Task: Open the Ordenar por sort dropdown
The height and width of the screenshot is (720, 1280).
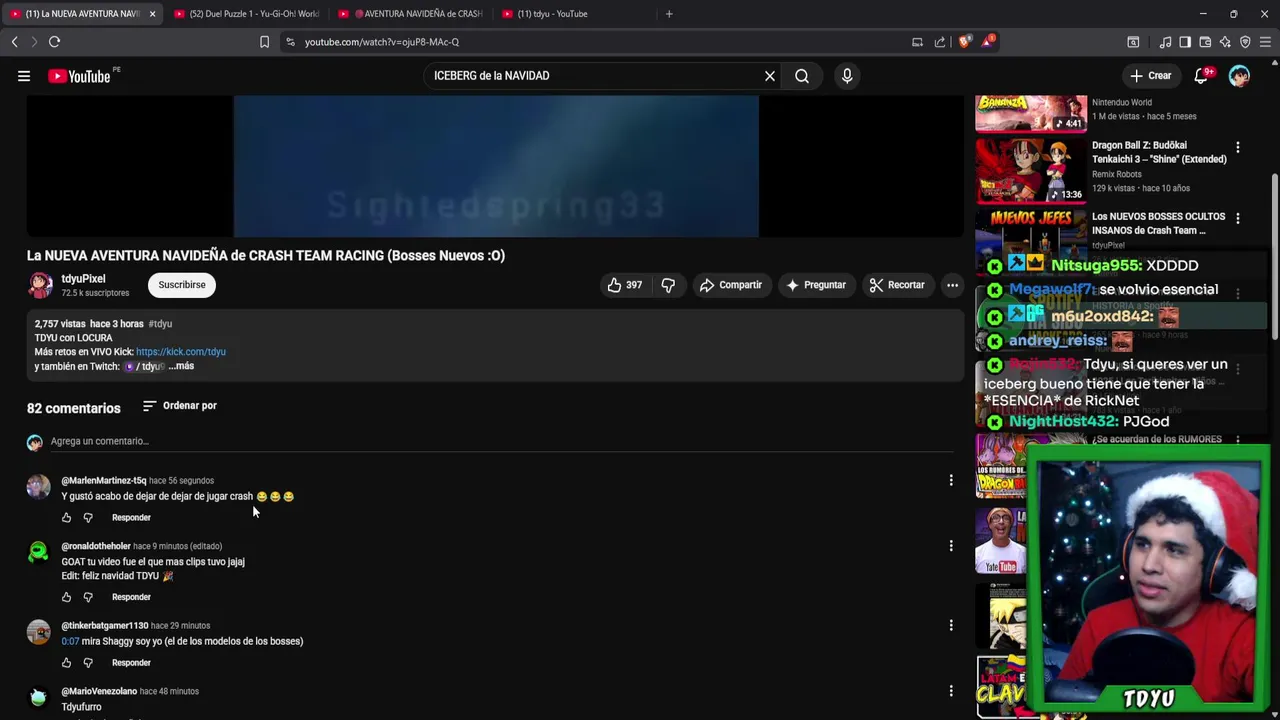Action: pyautogui.click(x=180, y=406)
